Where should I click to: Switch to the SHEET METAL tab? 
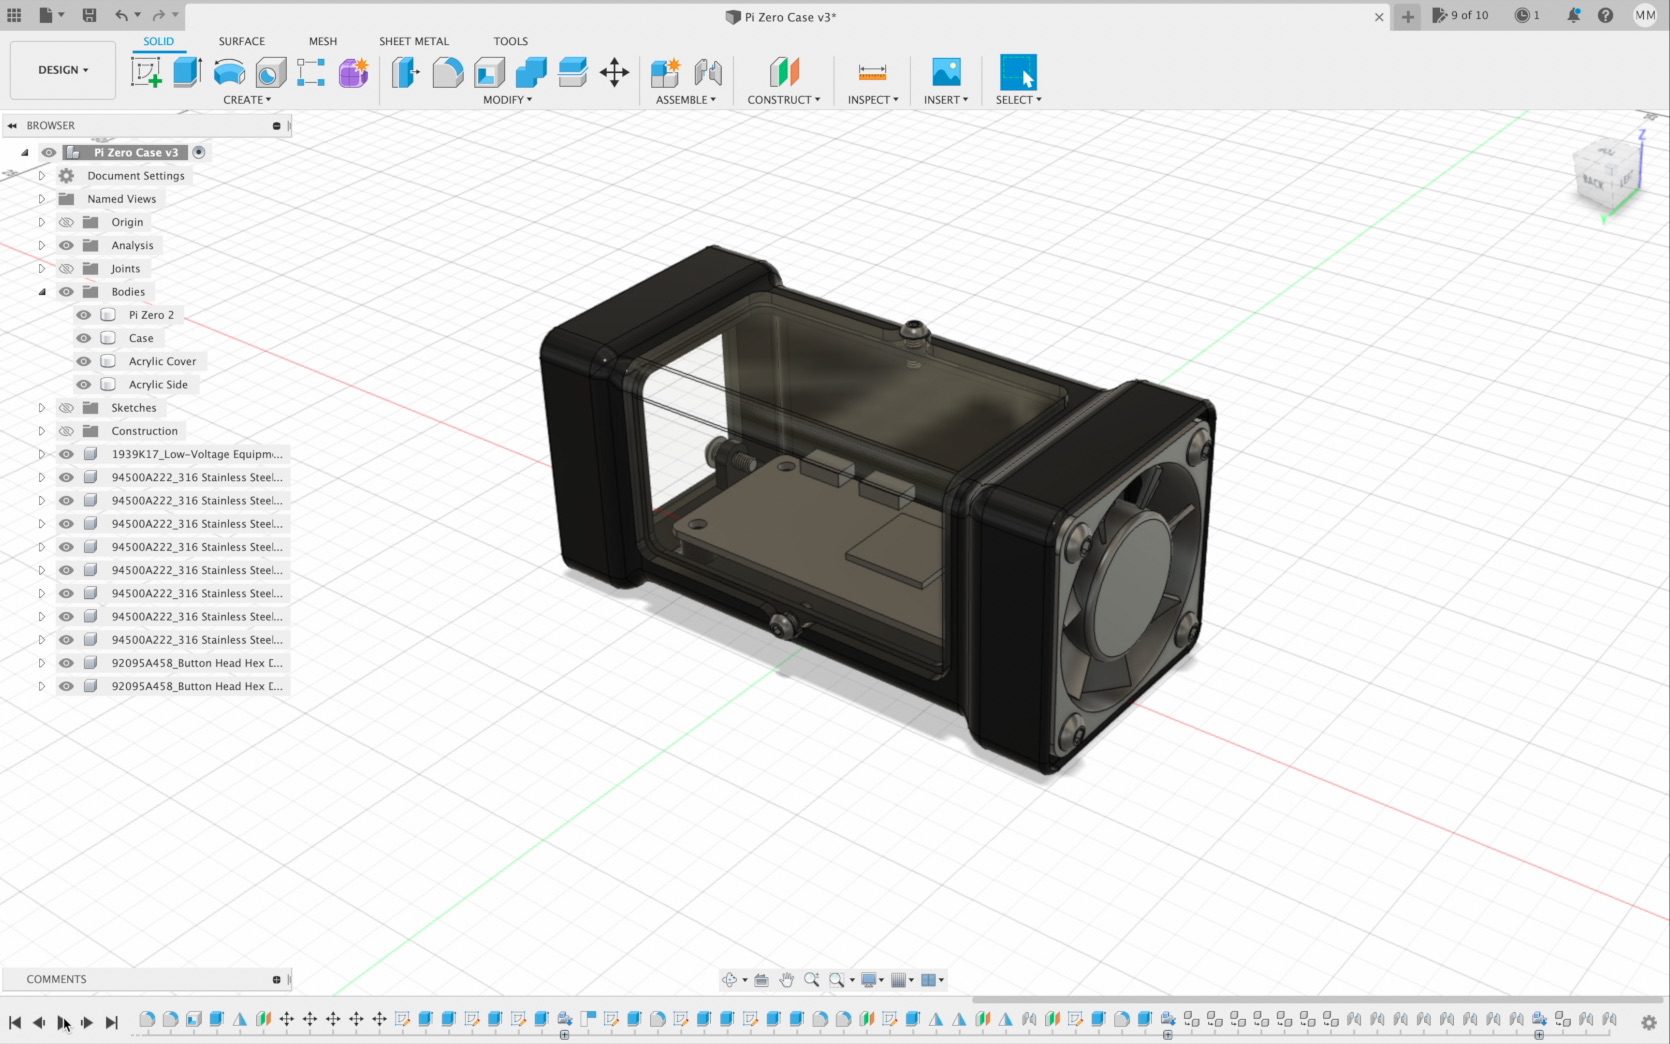click(413, 41)
